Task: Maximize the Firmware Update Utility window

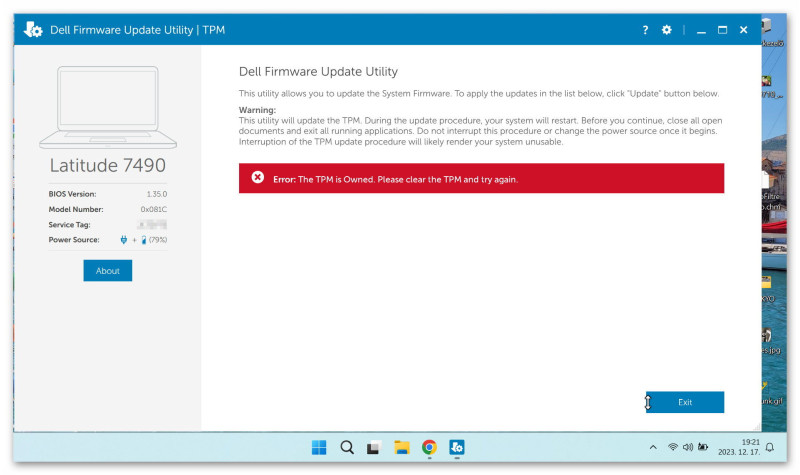Action: click(x=722, y=30)
